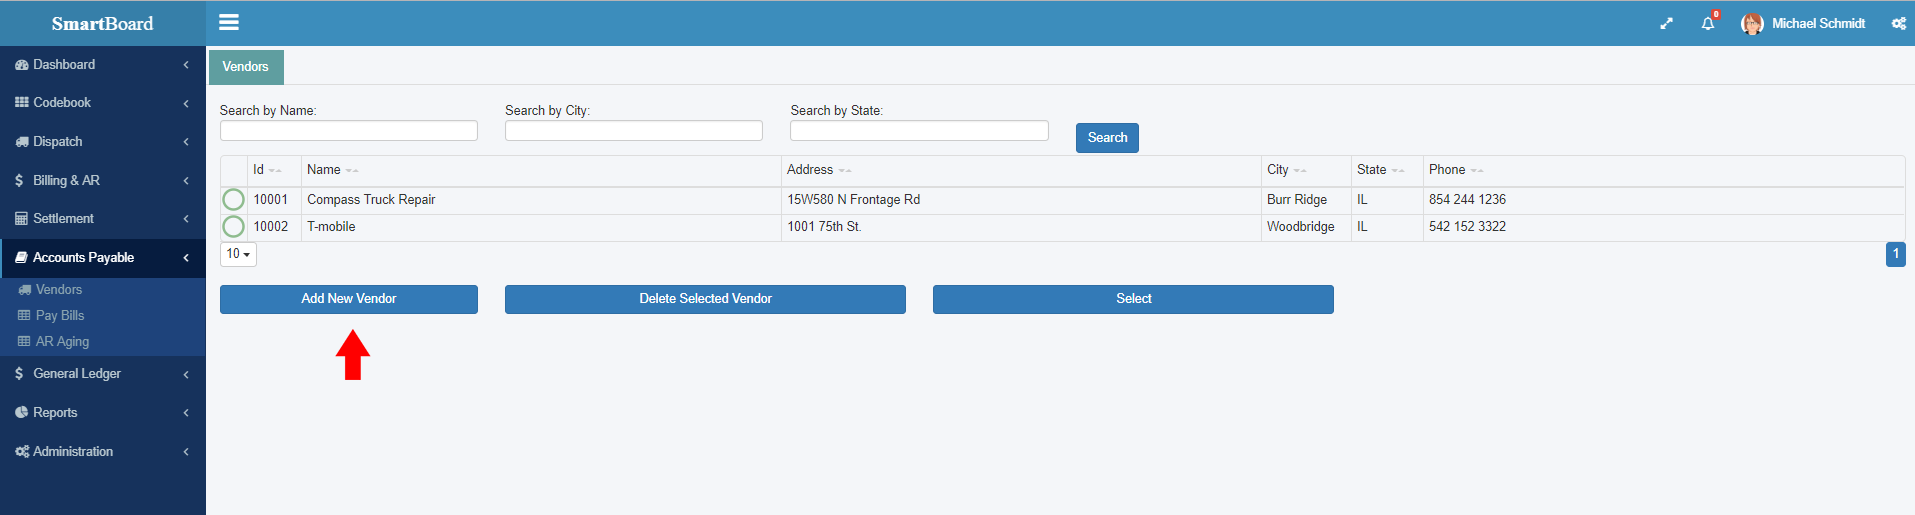The width and height of the screenshot is (1915, 515).
Task: Open the Vendors tab
Action: [246, 67]
